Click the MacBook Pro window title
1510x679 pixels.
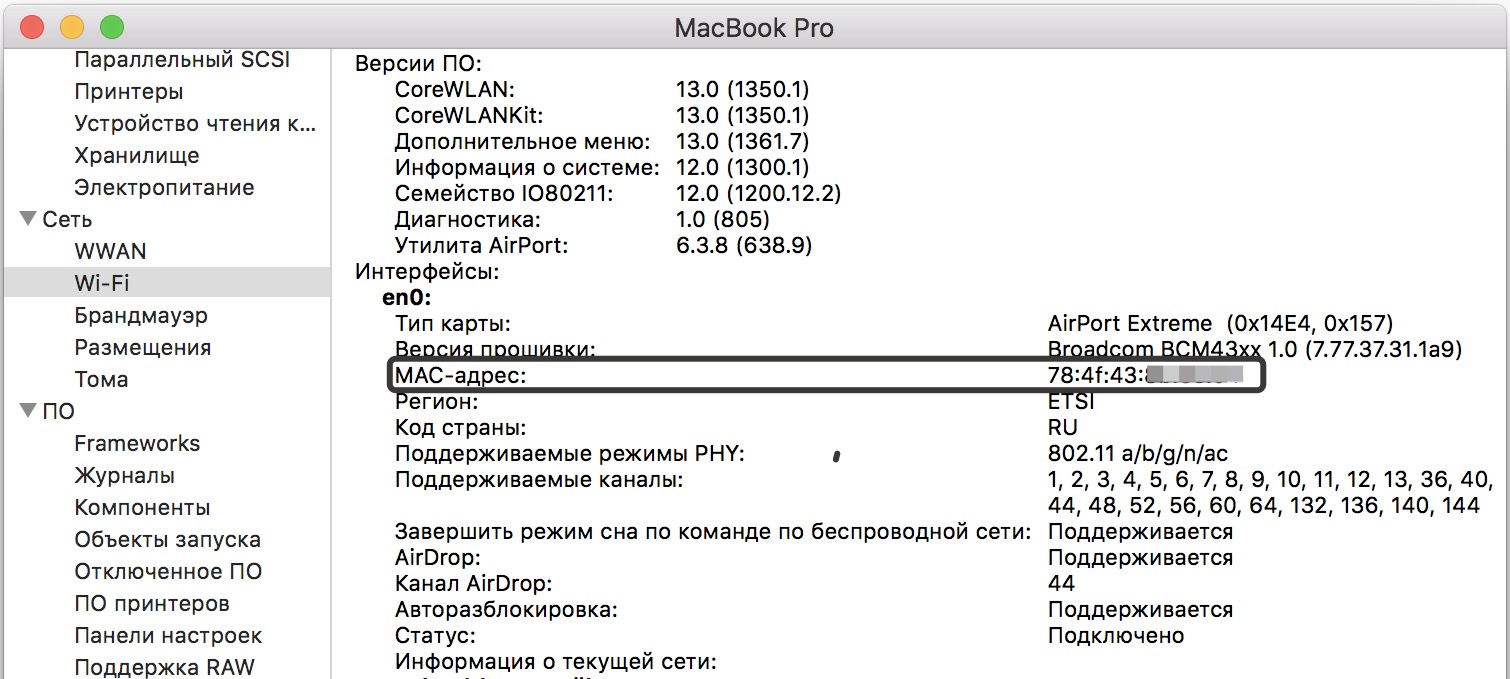tap(754, 27)
